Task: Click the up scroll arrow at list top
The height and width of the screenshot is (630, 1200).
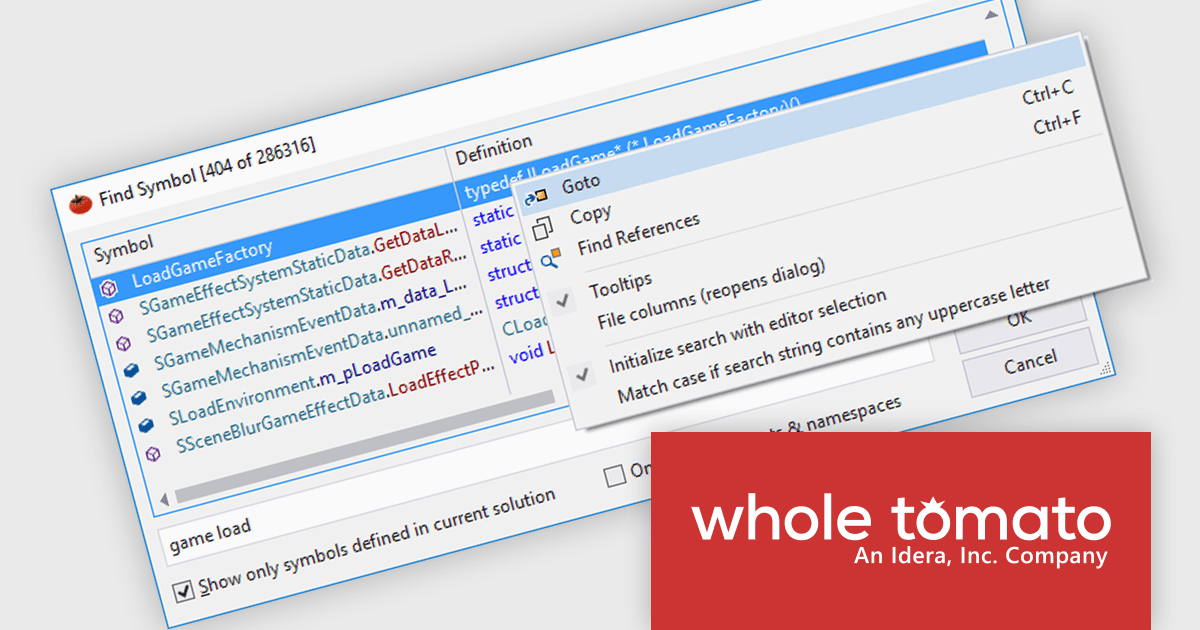Action: [x=990, y=15]
